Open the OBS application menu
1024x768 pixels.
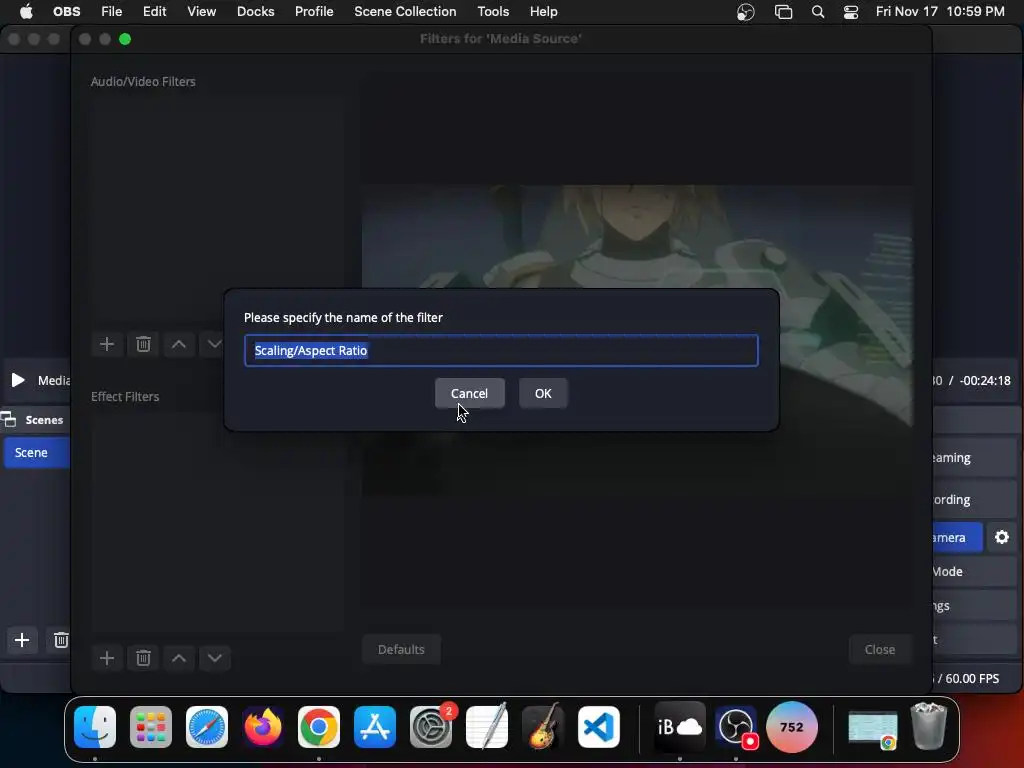click(67, 11)
